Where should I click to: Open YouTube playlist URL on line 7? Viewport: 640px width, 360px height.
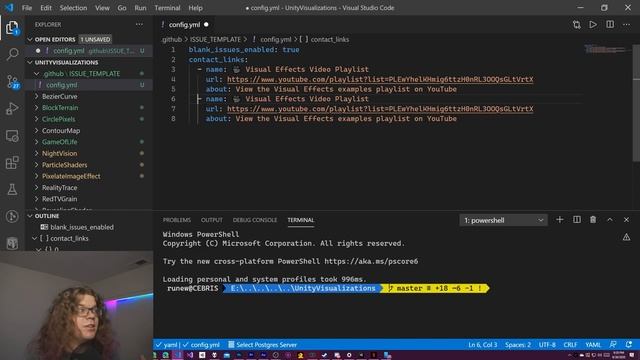[x=380, y=109]
